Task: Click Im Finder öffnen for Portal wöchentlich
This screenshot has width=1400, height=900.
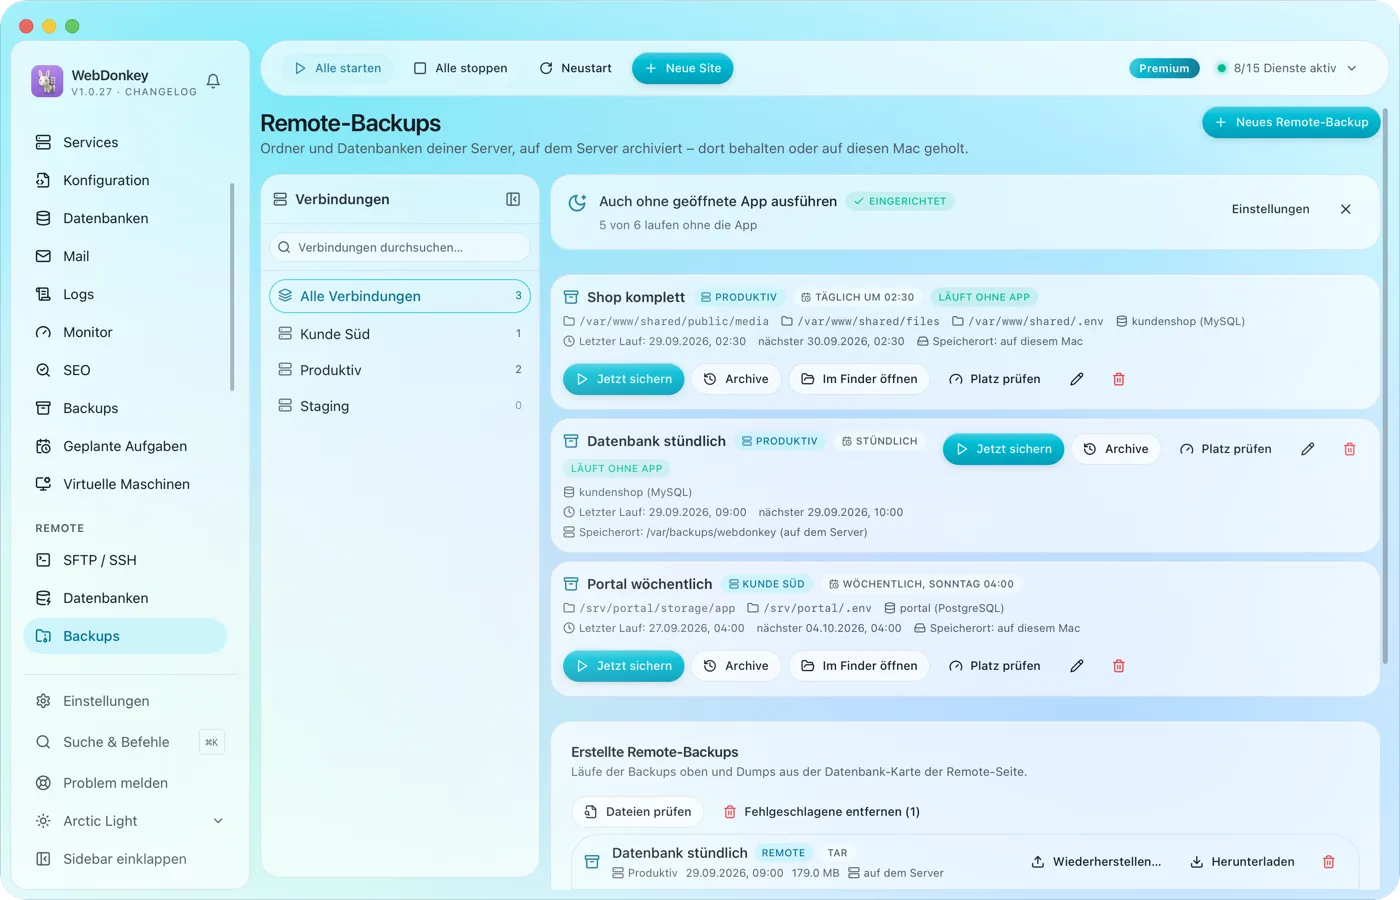Action: (859, 666)
